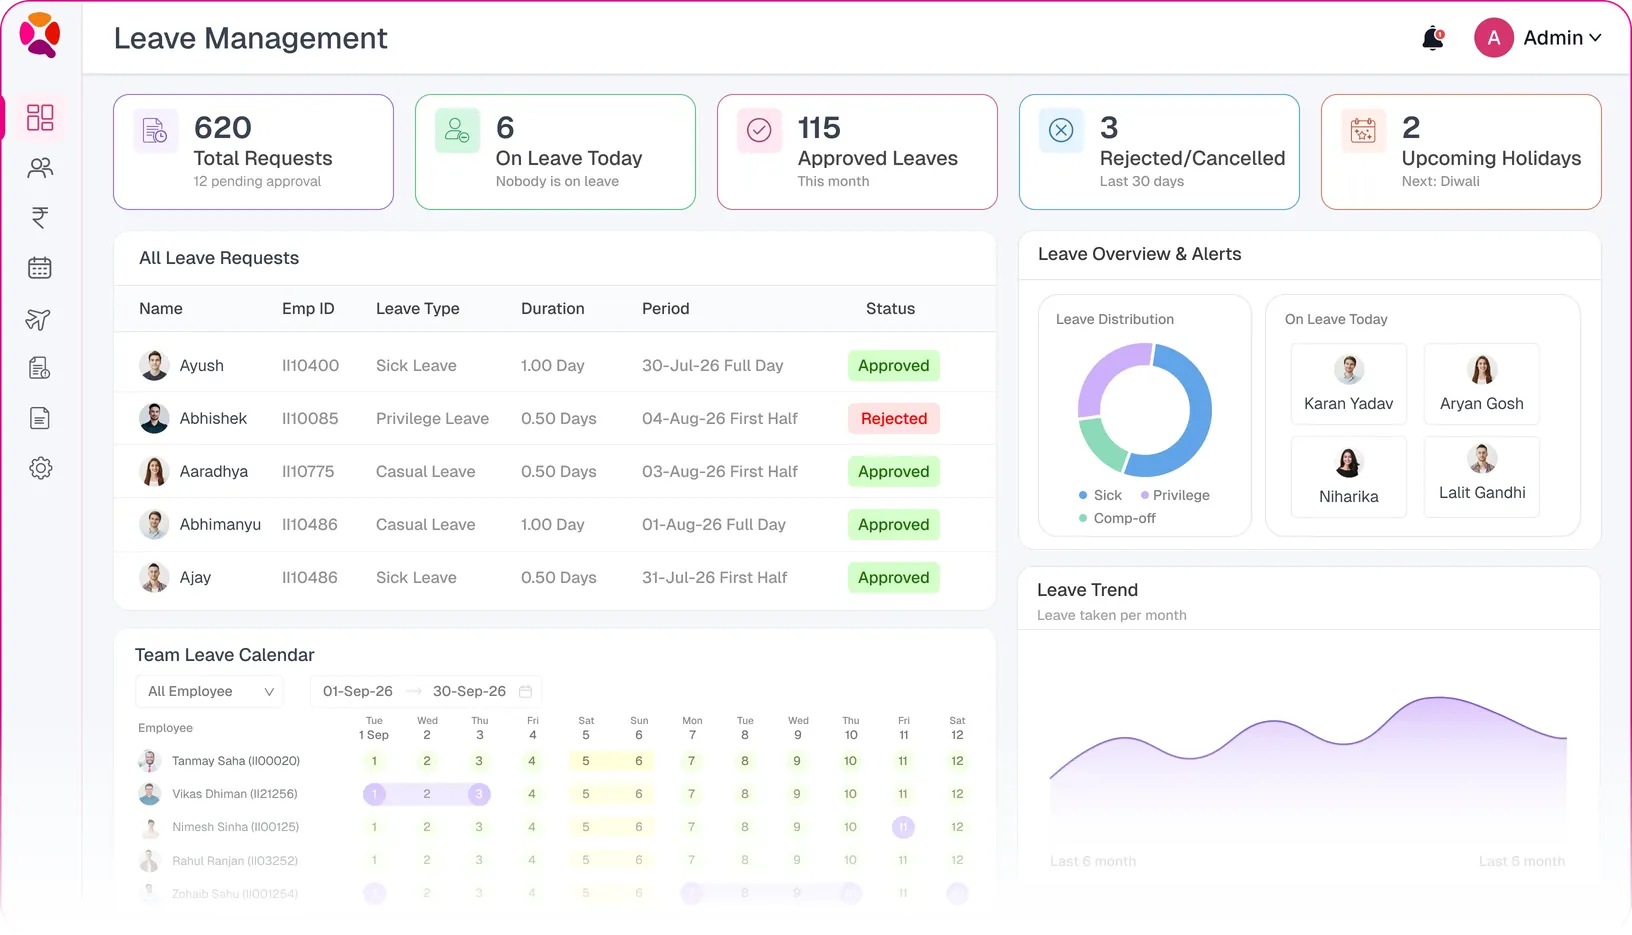
Task: Click Privilege Leave in Abhishek's row
Action: coord(432,419)
